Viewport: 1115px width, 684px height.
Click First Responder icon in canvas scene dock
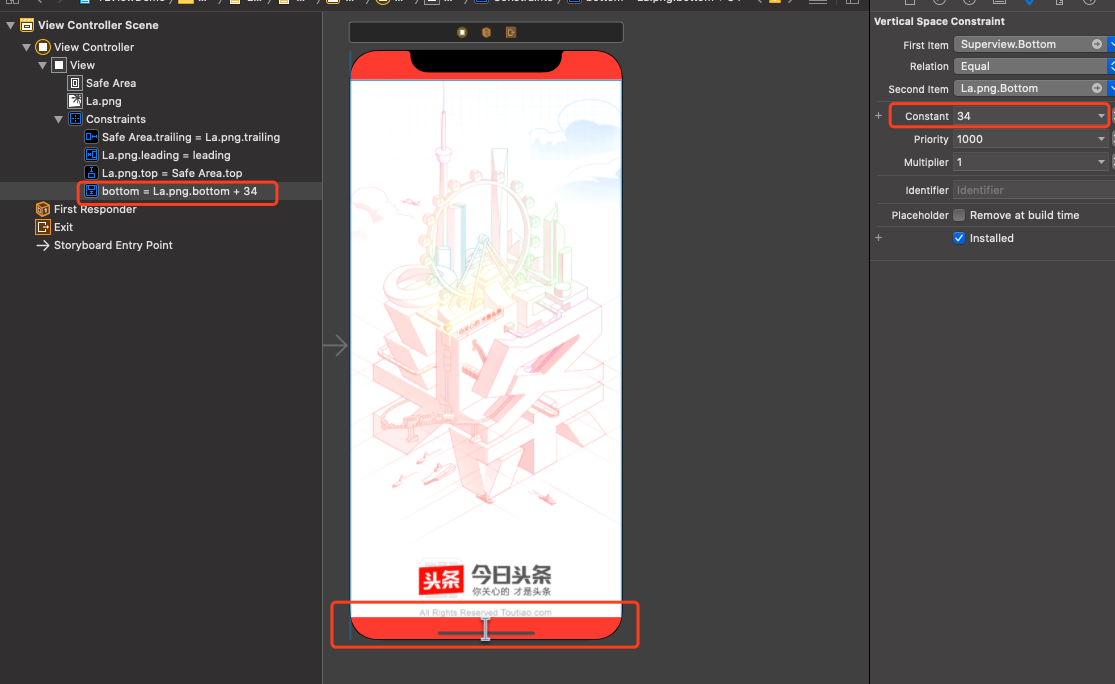point(486,33)
